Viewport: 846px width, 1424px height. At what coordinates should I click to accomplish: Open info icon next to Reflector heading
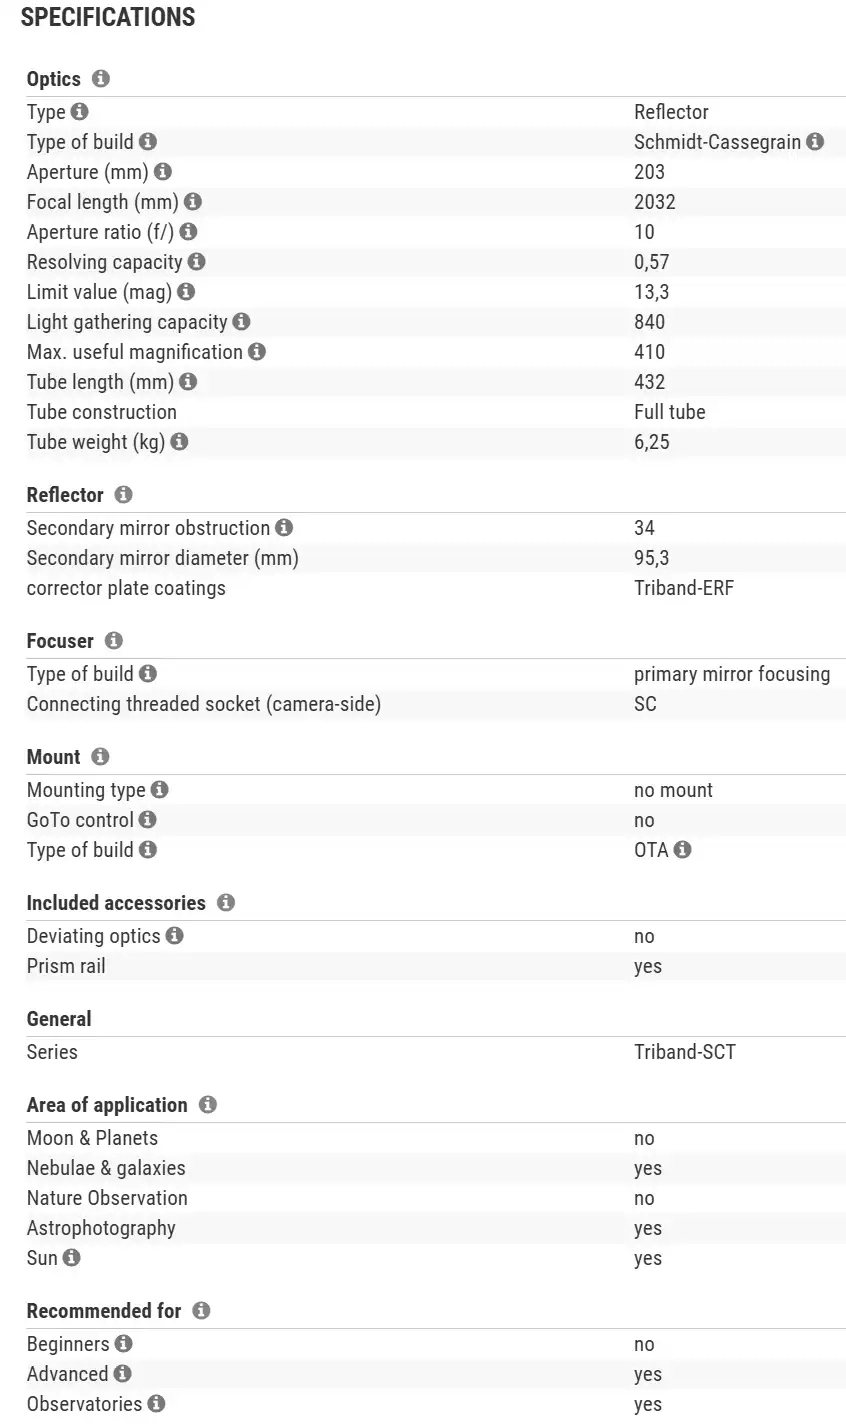click(123, 495)
